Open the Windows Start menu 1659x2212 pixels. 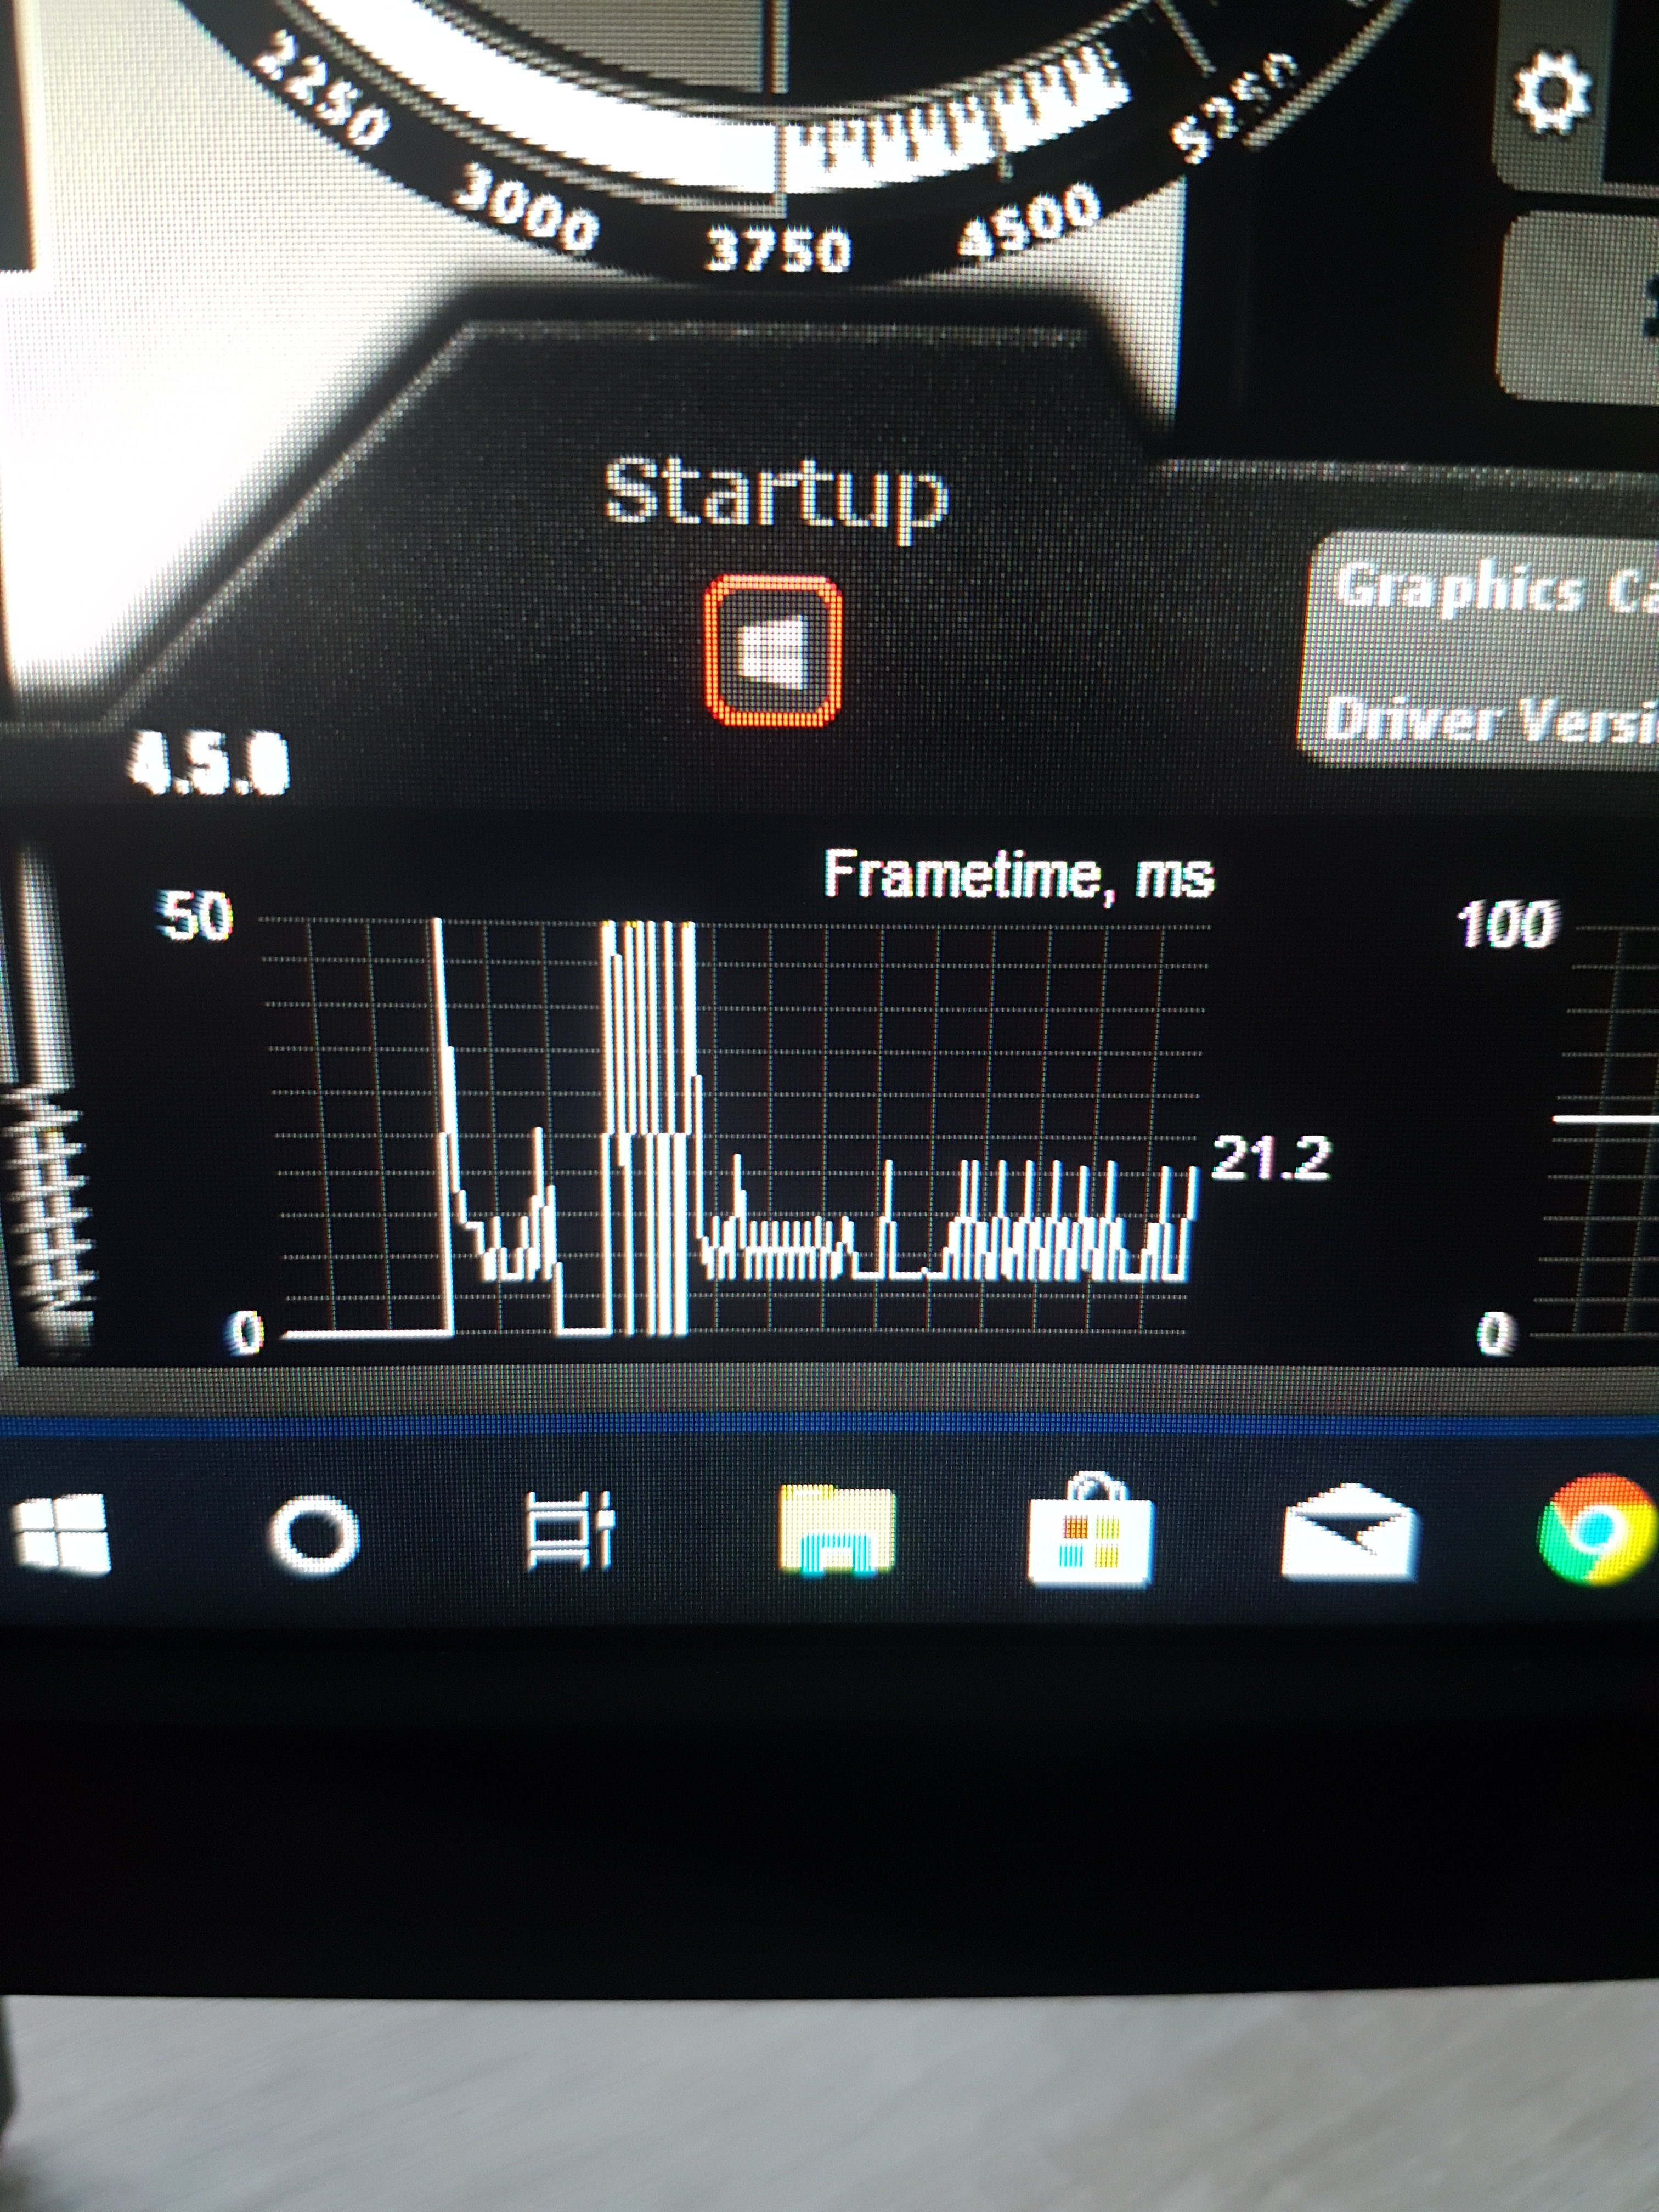point(60,1535)
